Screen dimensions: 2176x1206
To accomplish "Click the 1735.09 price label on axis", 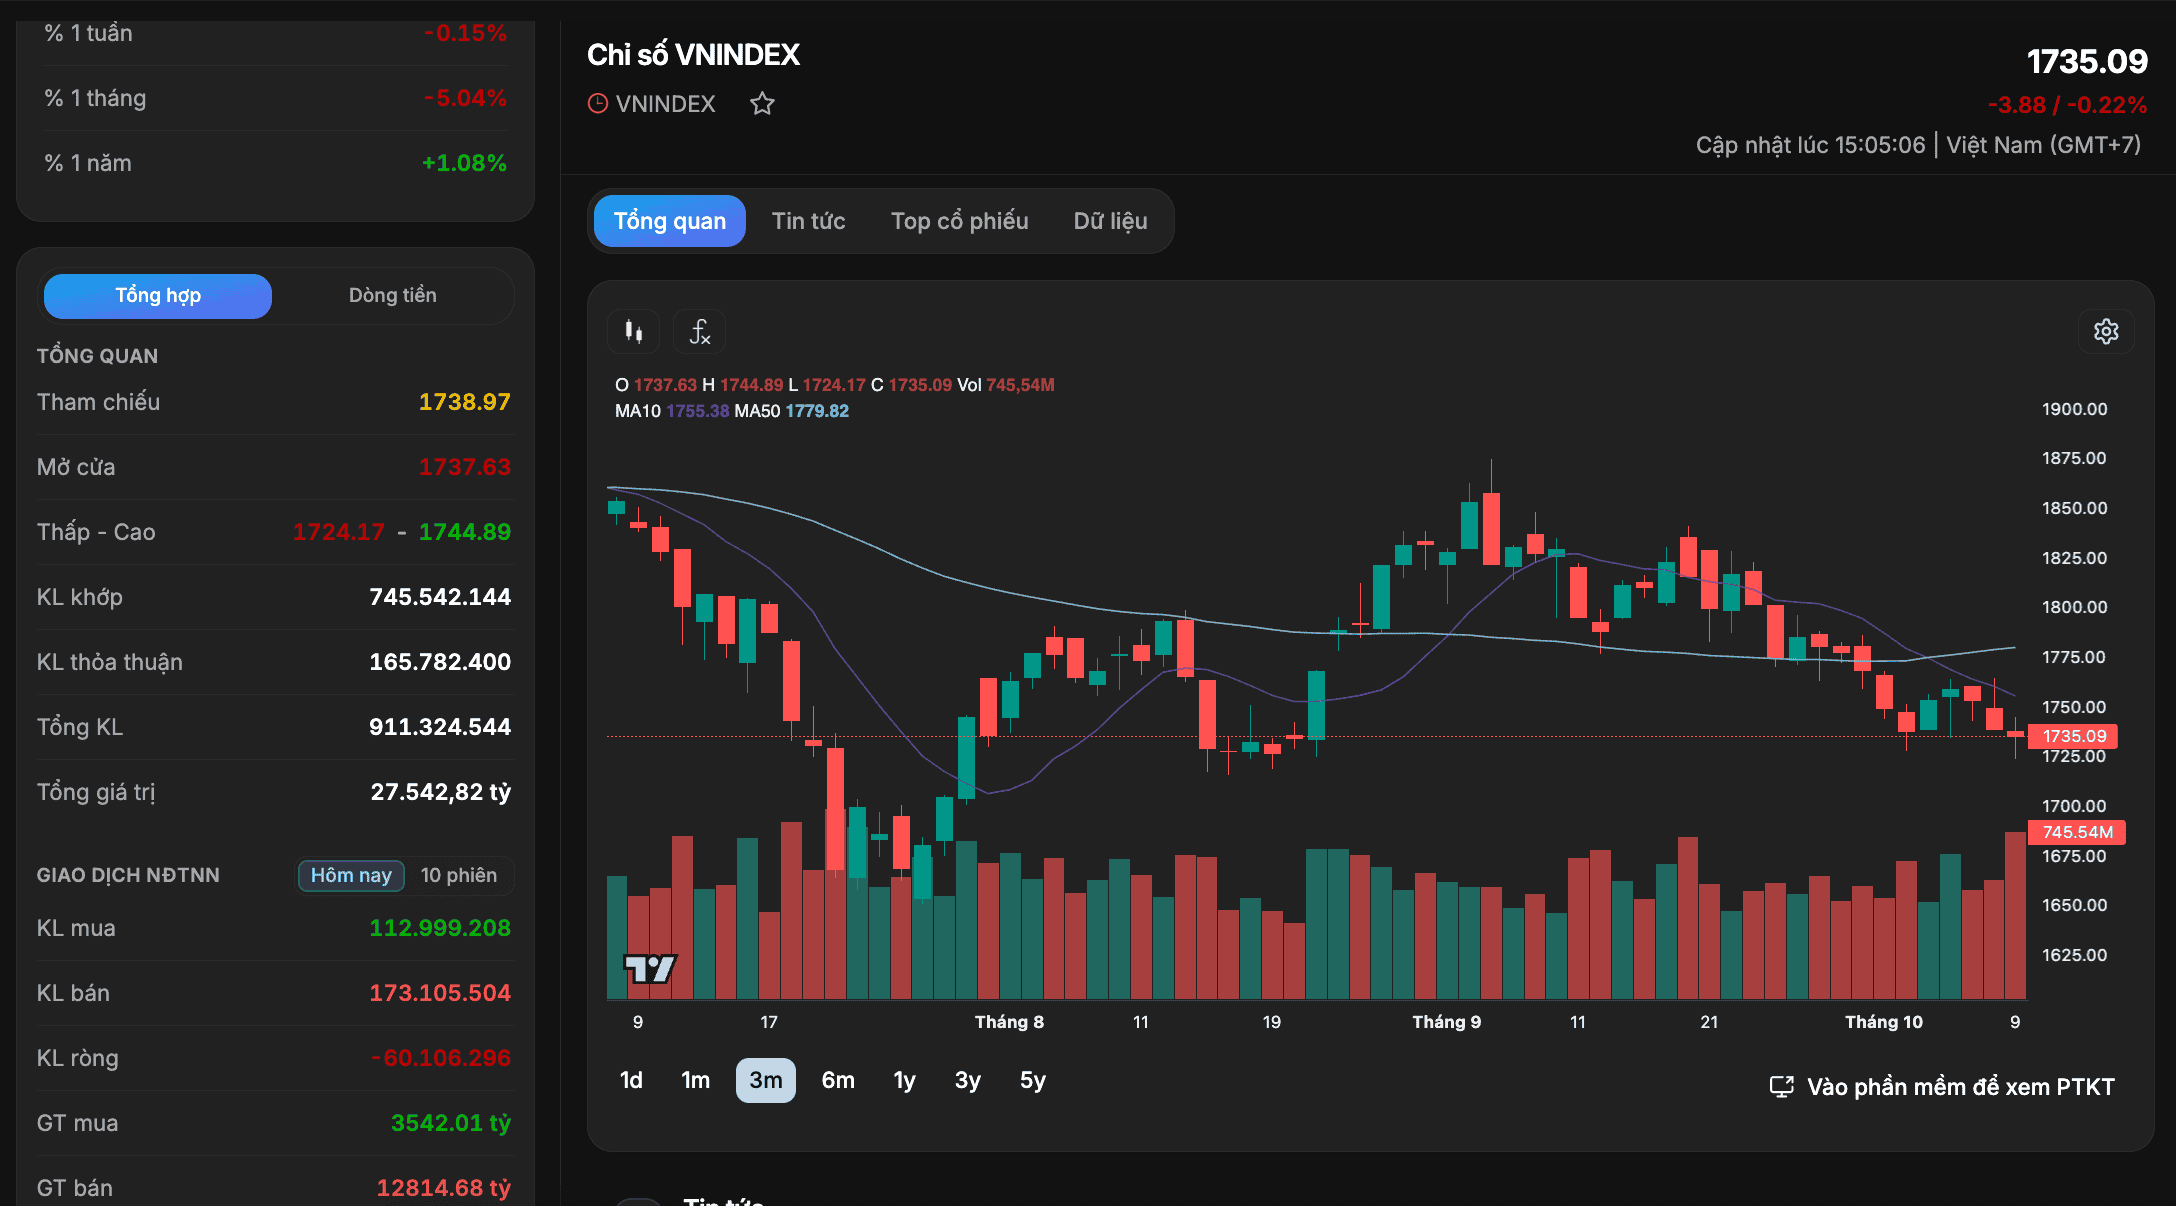I will click(x=2072, y=736).
